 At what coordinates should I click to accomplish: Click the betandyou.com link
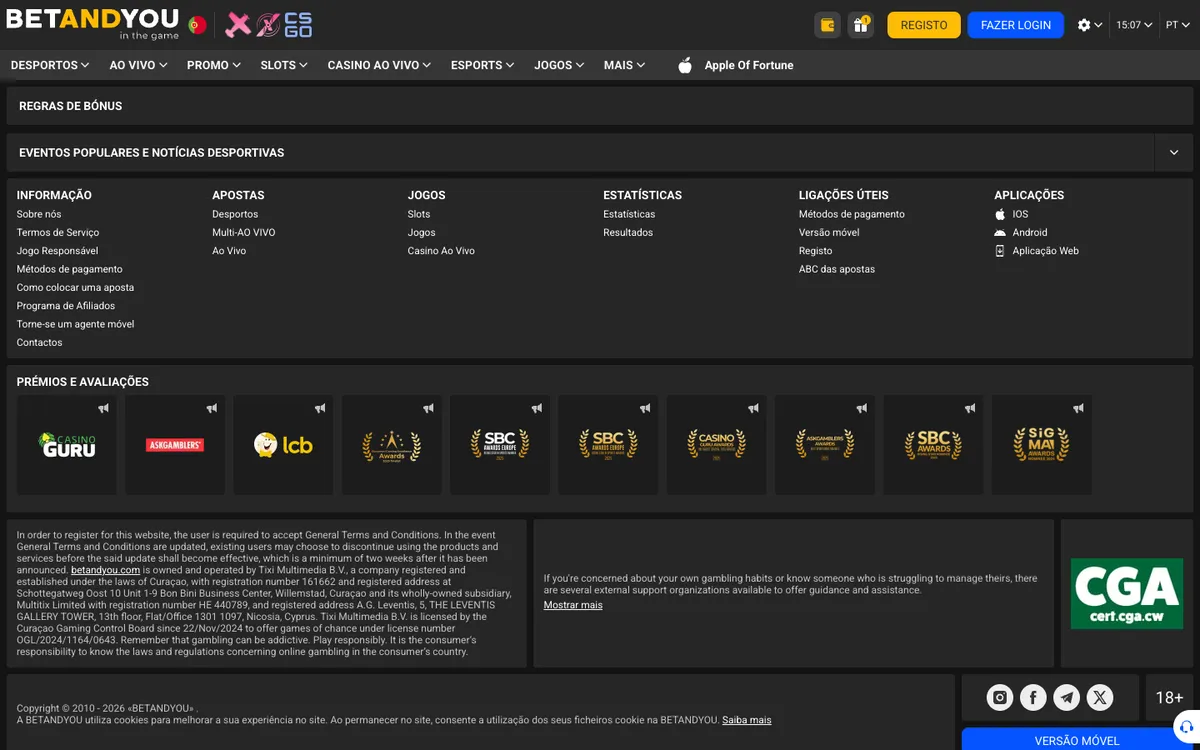tap(105, 570)
